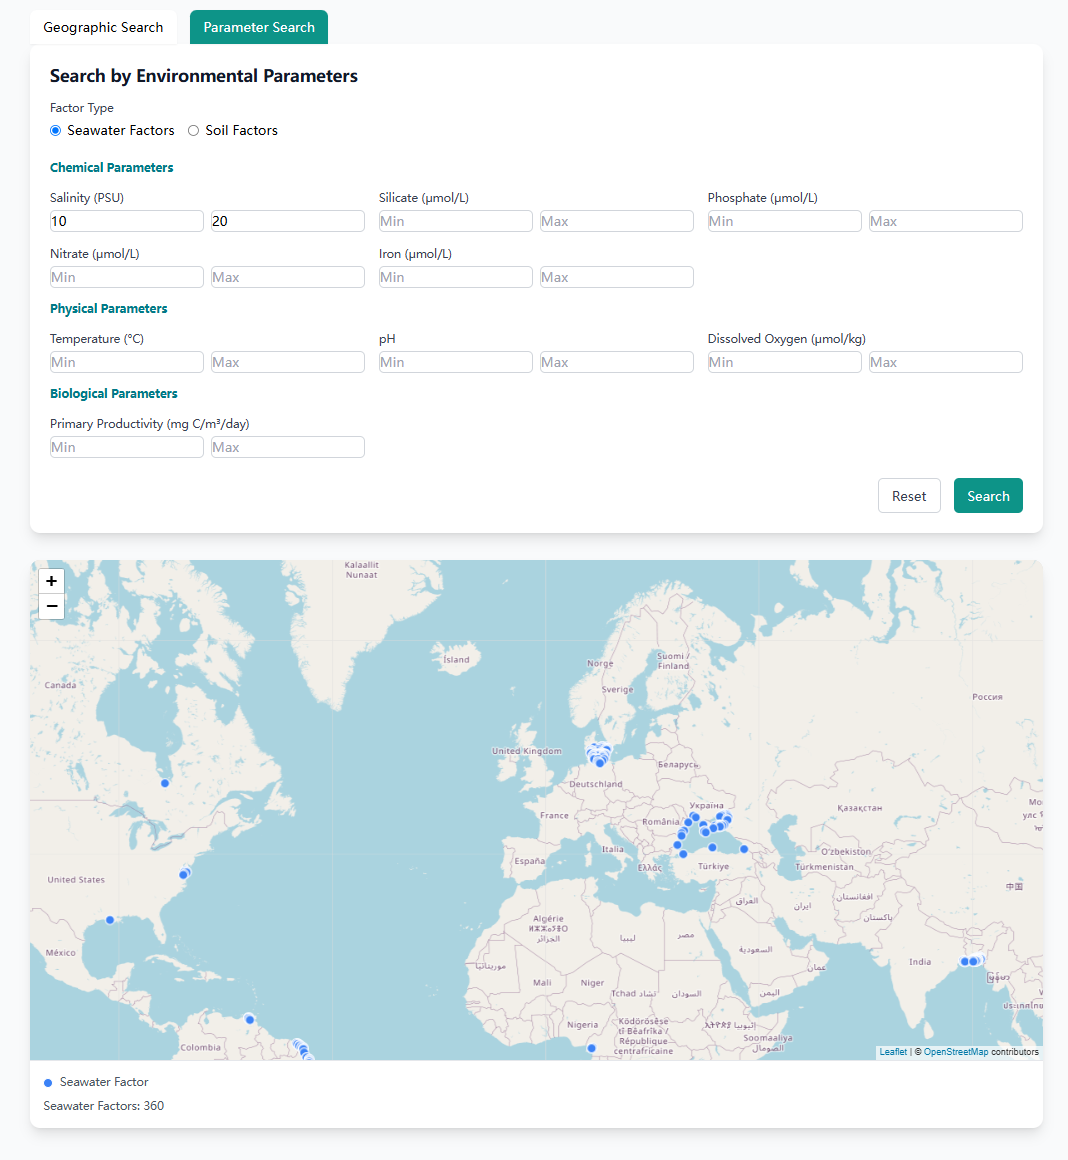
Task: Click the seawater marker north of Colombia
Action: coord(249,1019)
